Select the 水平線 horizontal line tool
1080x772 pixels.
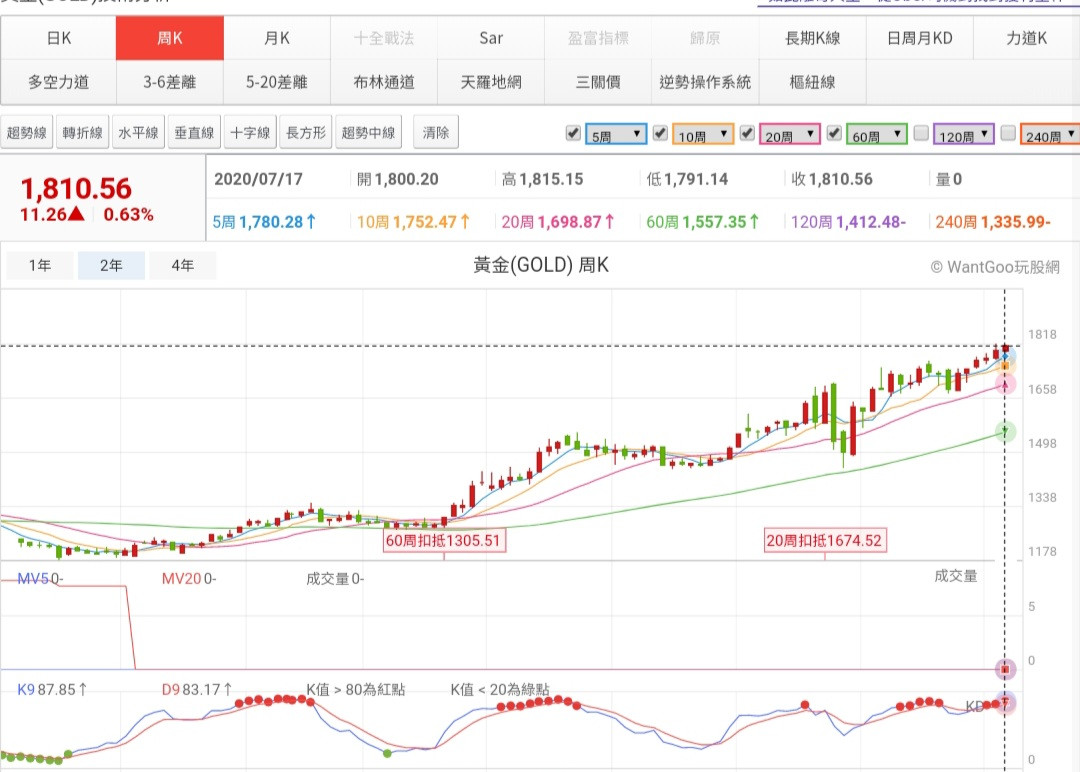(139, 133)
